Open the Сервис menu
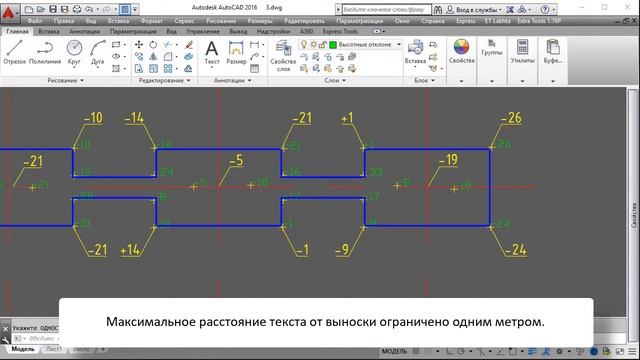This screenshot has height=360, width=640. [x=184, y=21]
